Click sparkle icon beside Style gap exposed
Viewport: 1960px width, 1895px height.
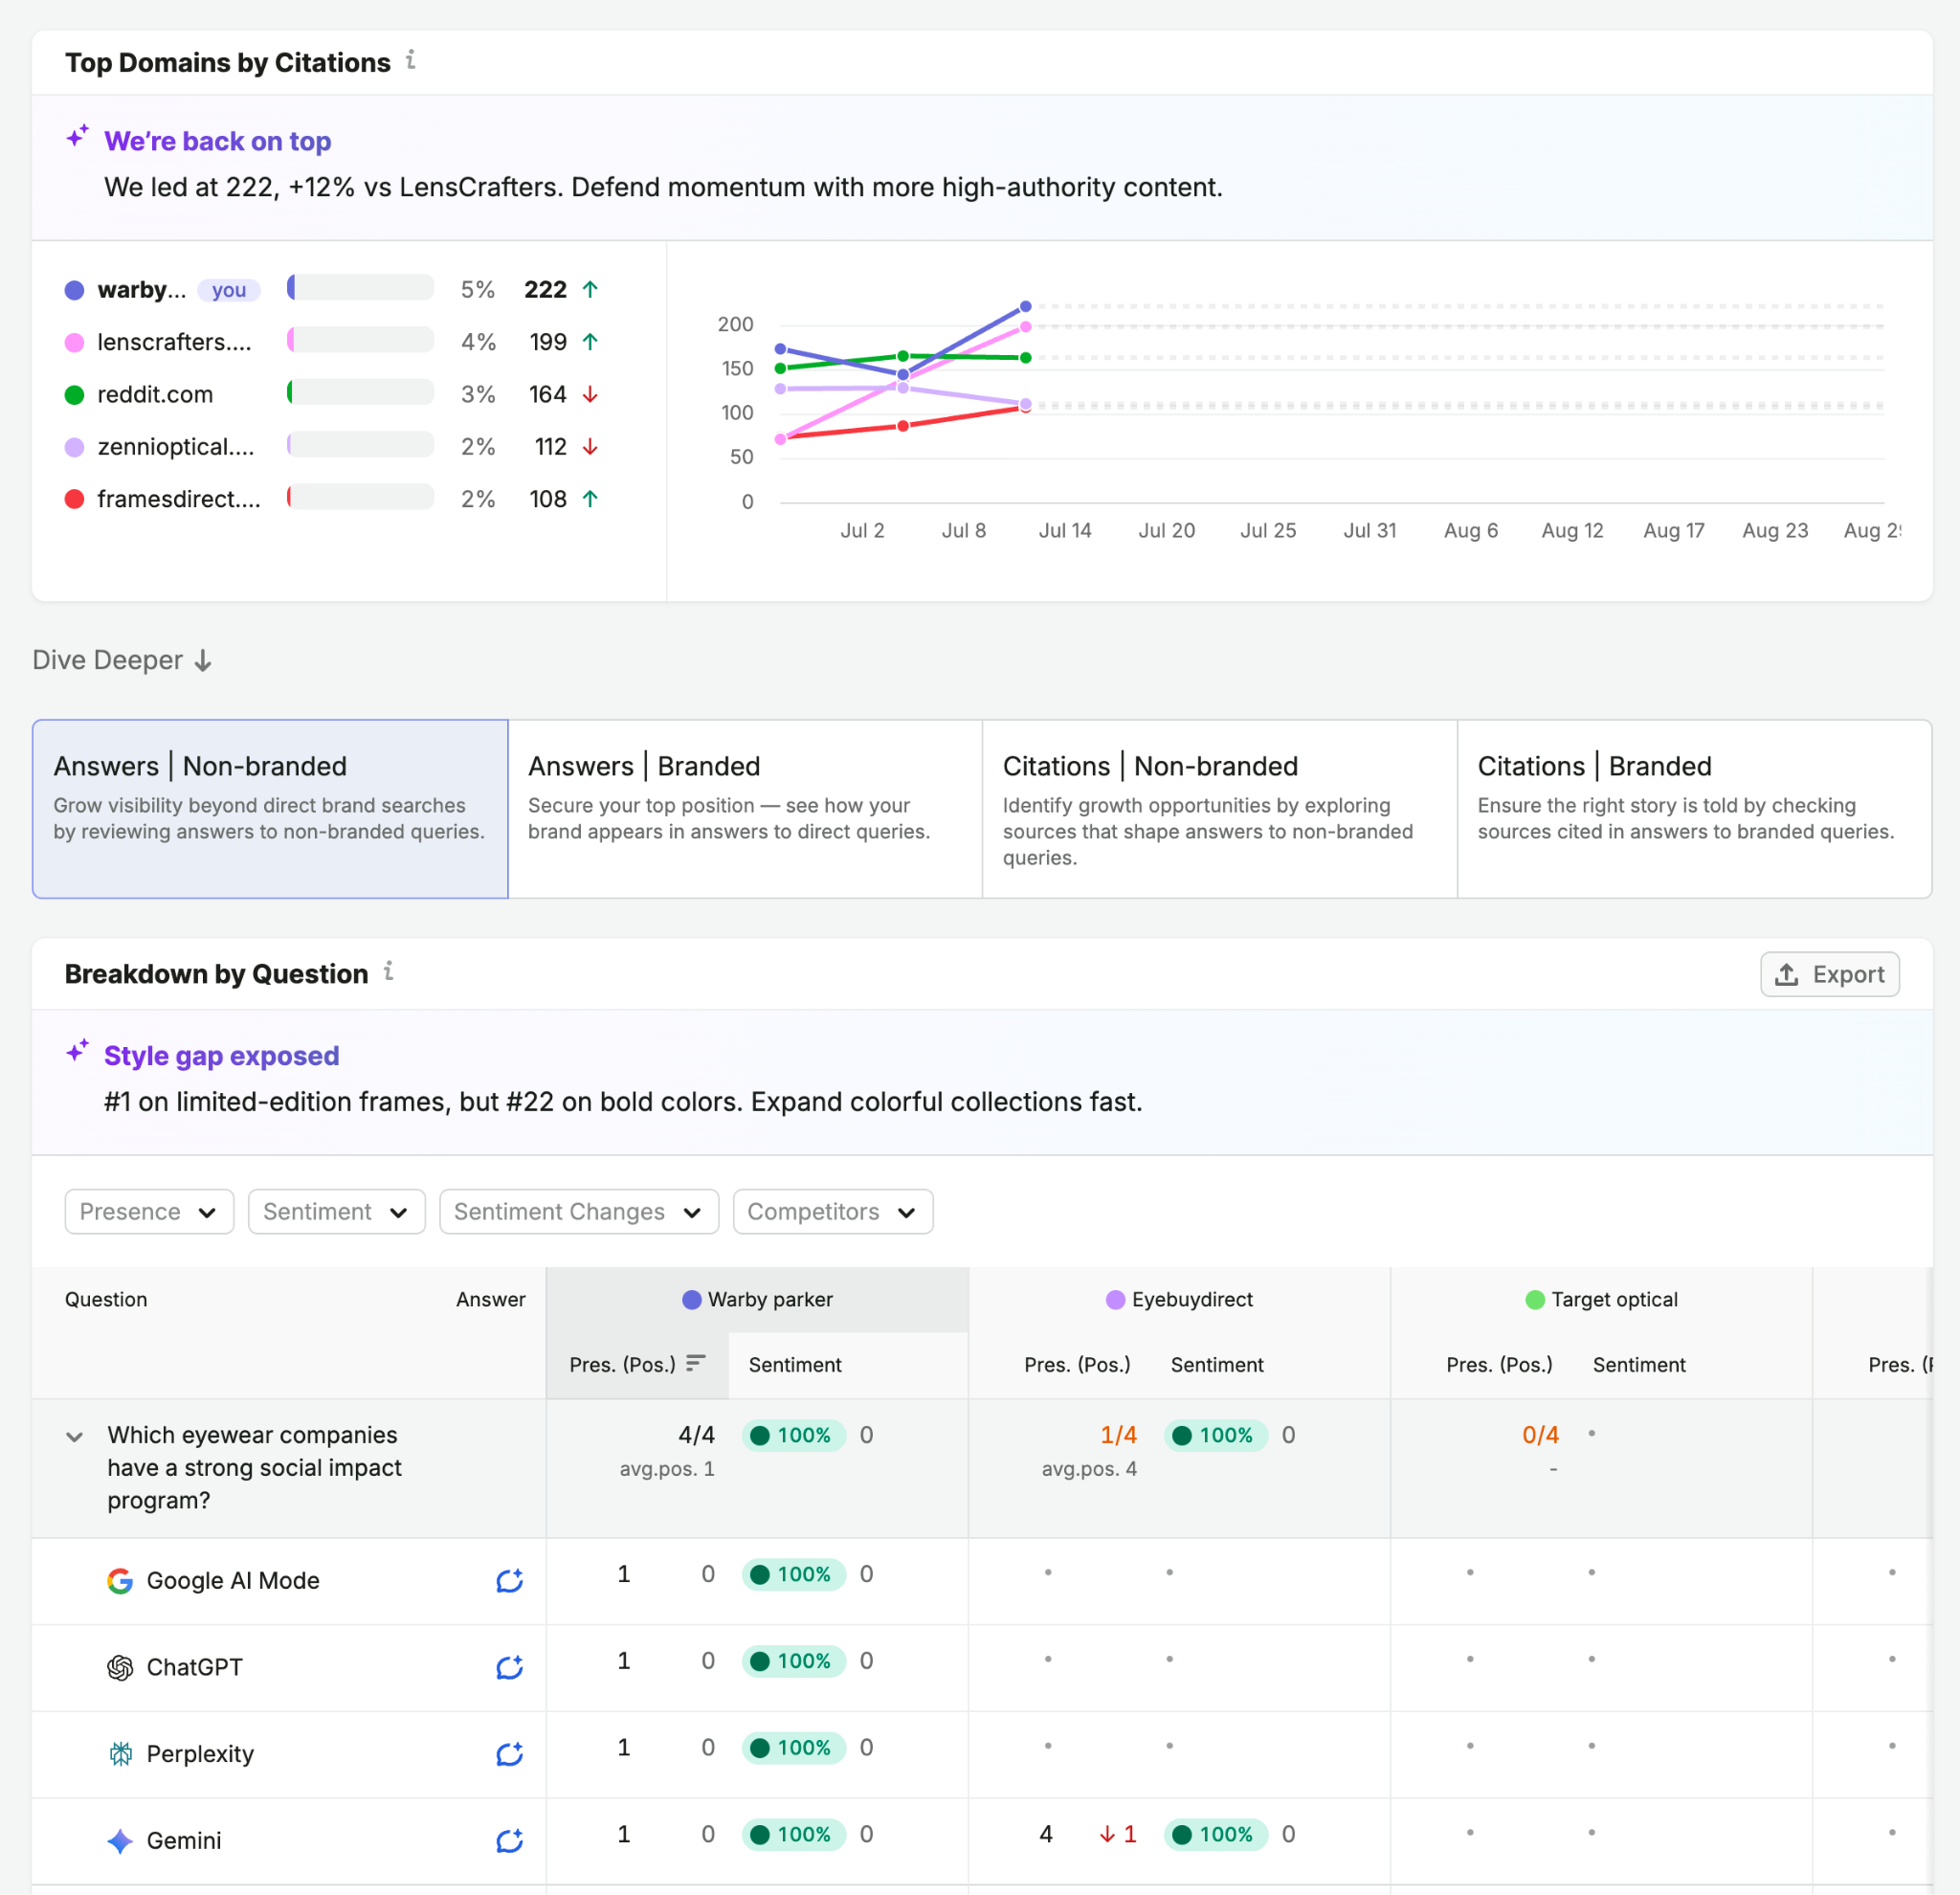click(x=78, y=1051)
